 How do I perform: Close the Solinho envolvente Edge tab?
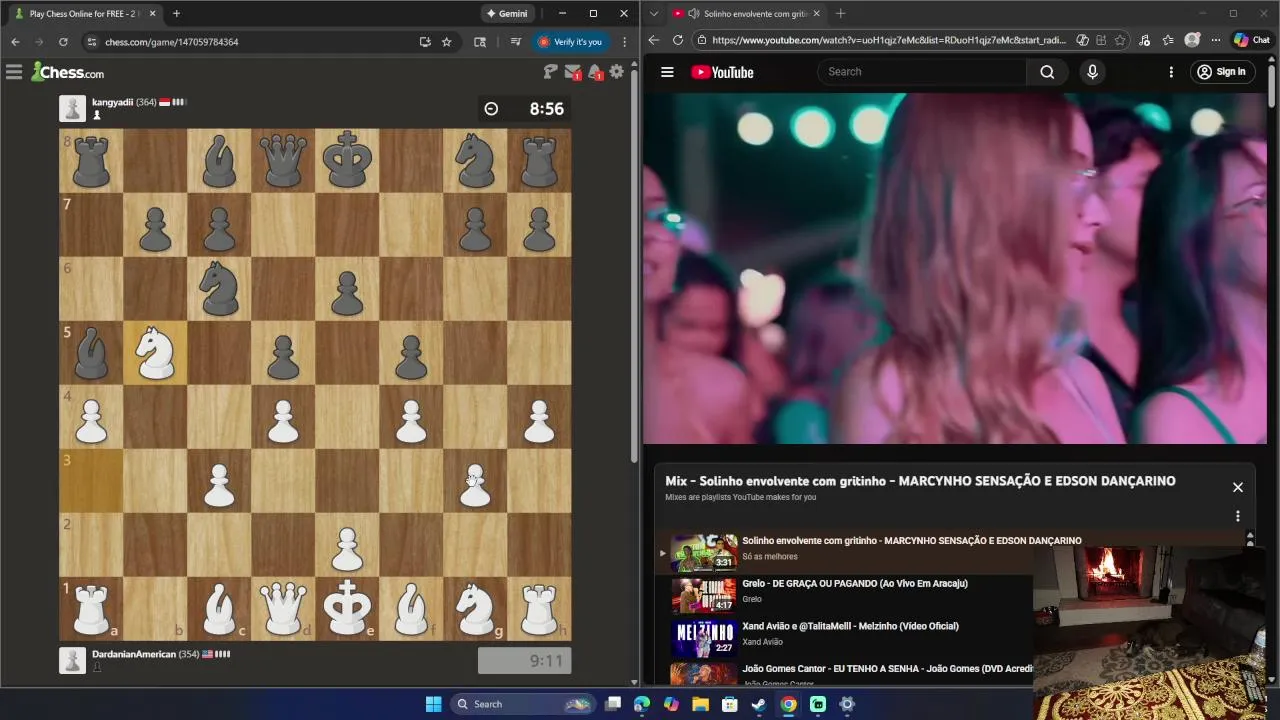coord(817,14)
